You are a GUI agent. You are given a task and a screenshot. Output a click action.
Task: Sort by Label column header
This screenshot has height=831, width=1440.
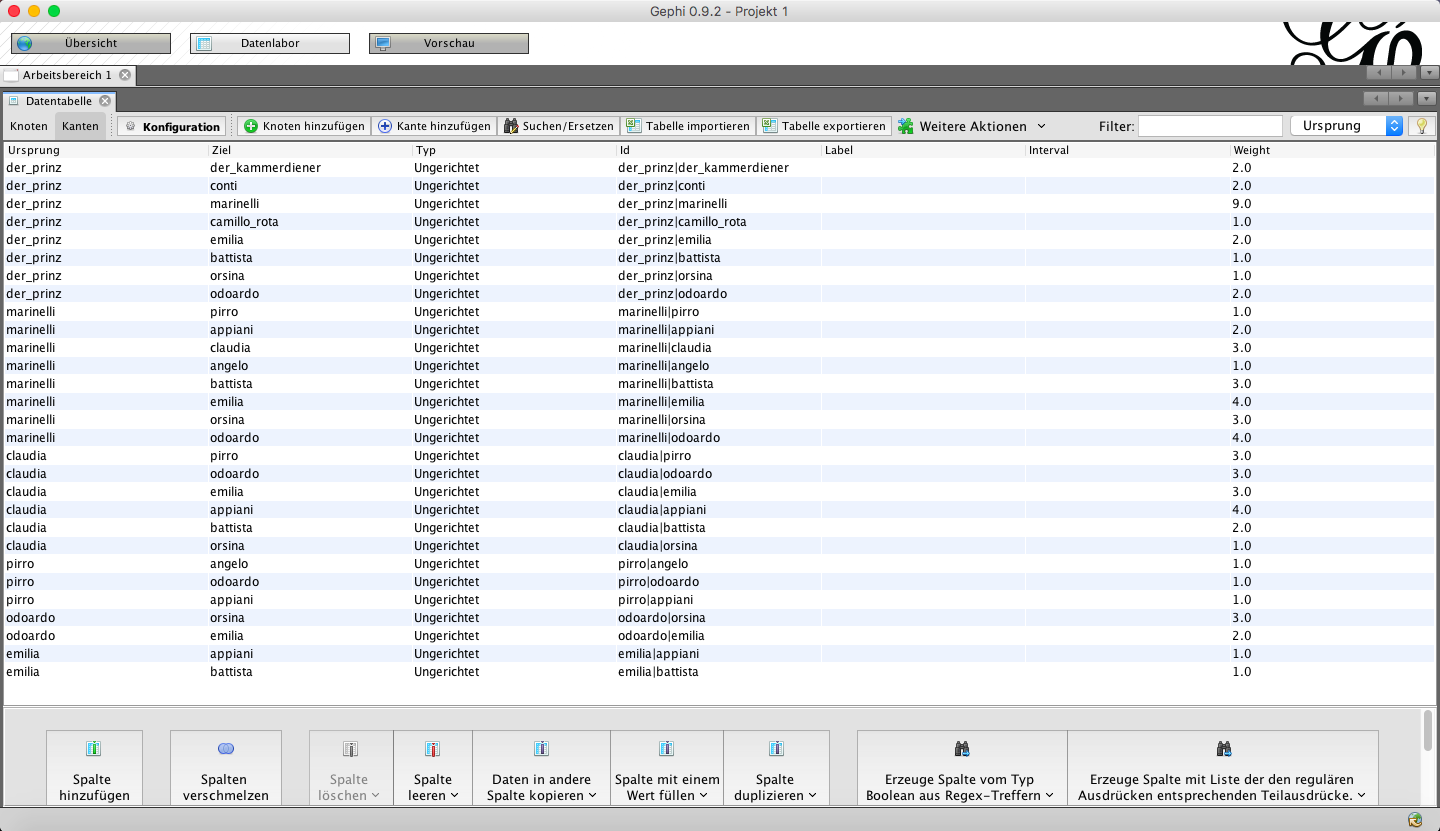point(922,150)
